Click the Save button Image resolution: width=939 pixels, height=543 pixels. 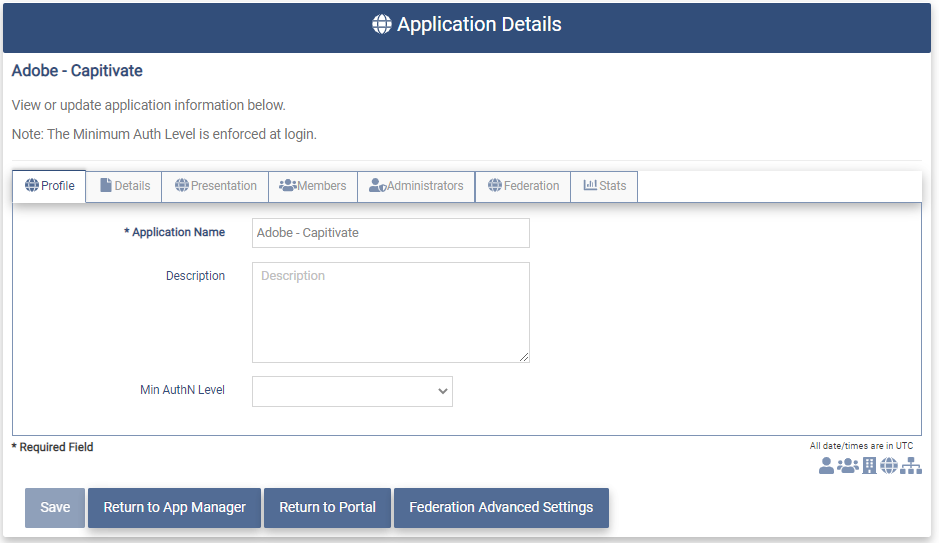55,508
